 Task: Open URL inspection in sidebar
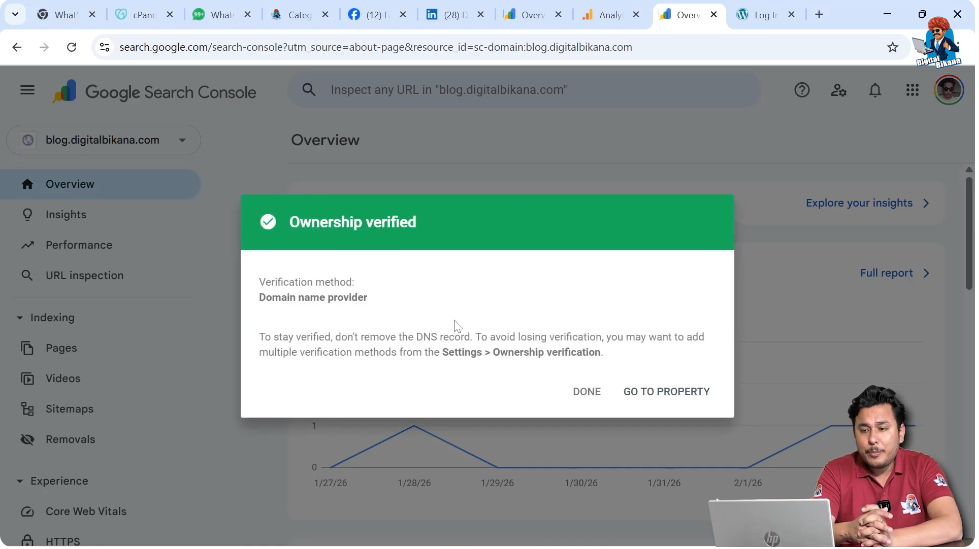click(85, 276)
